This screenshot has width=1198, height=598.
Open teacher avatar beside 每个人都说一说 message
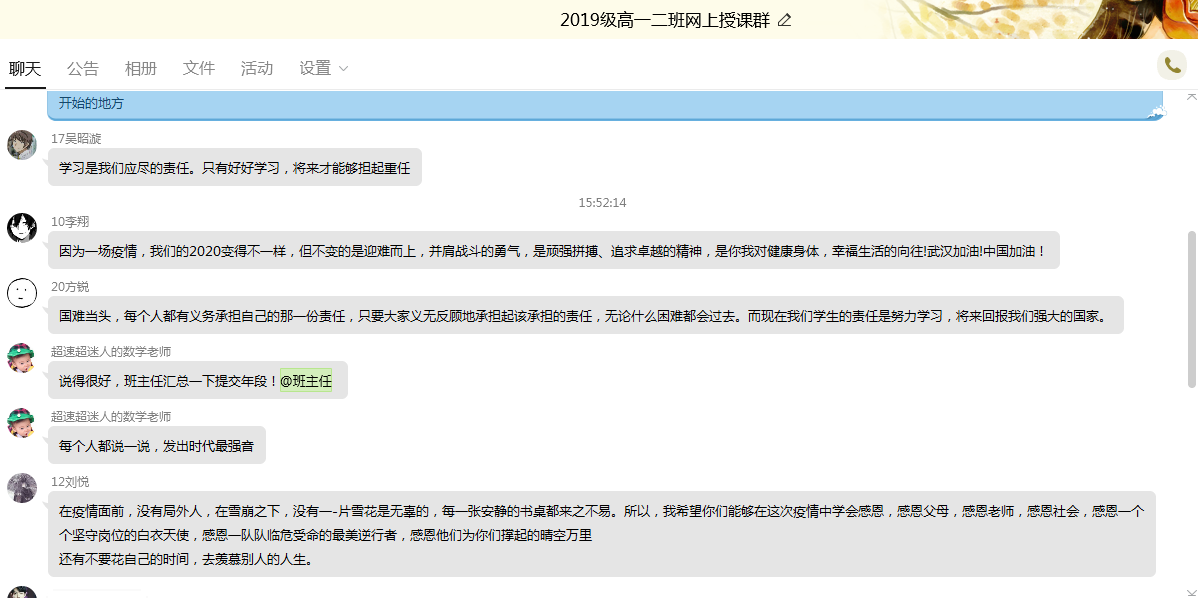tap(22, 422)
